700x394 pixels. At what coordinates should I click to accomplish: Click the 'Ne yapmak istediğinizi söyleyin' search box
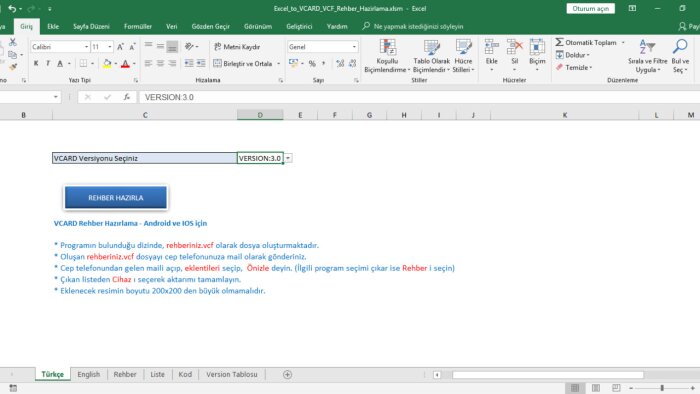[413, 27]
